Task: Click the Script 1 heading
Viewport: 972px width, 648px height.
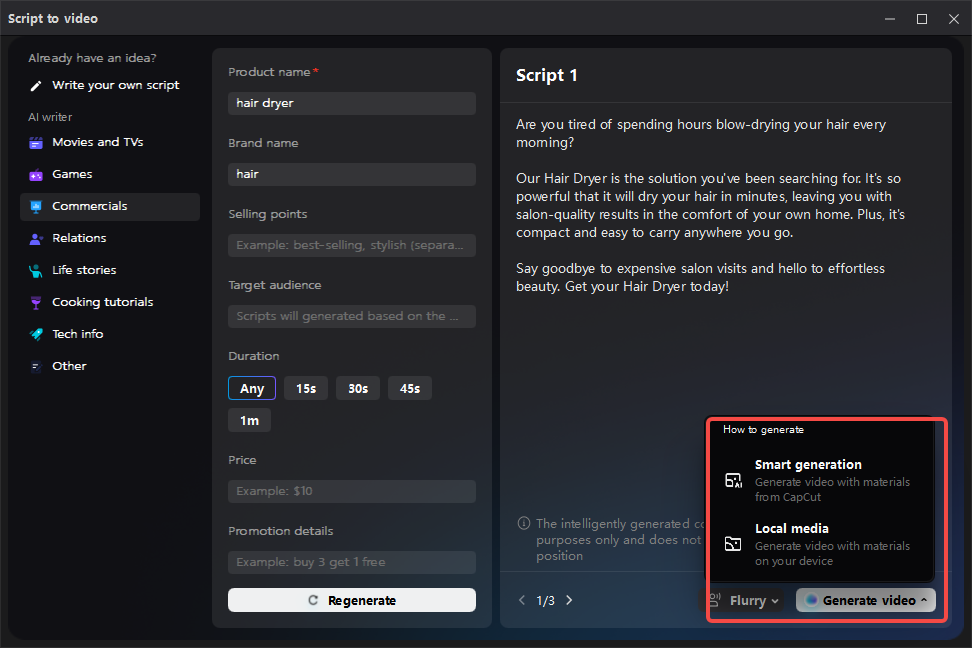Action: tap(546, 76)
